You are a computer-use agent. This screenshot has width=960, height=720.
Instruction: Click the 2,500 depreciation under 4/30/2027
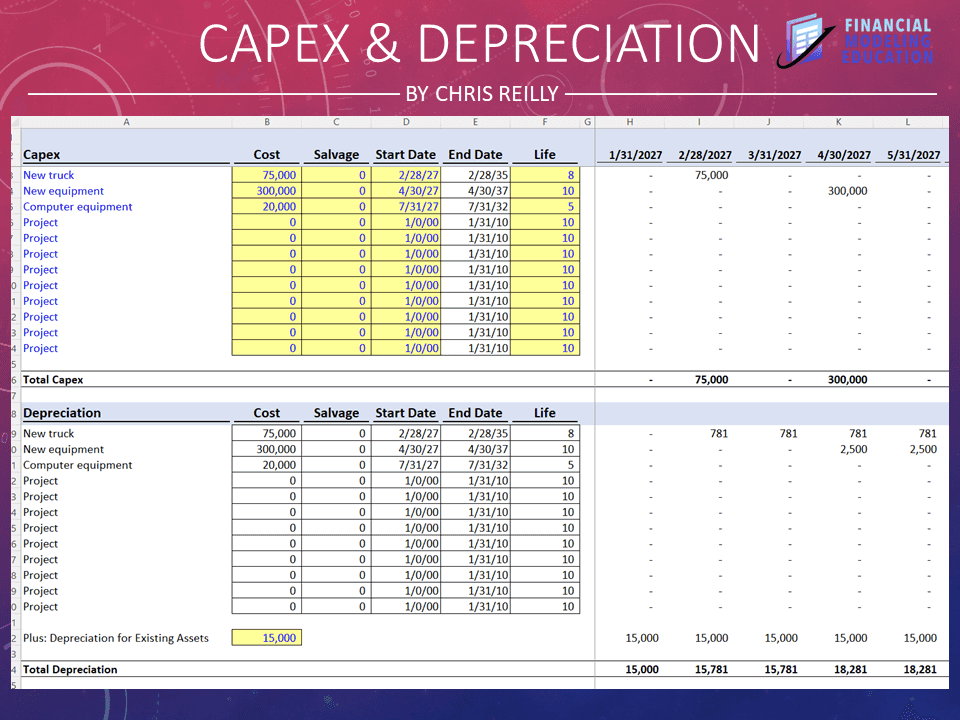(x=853, y=449)
